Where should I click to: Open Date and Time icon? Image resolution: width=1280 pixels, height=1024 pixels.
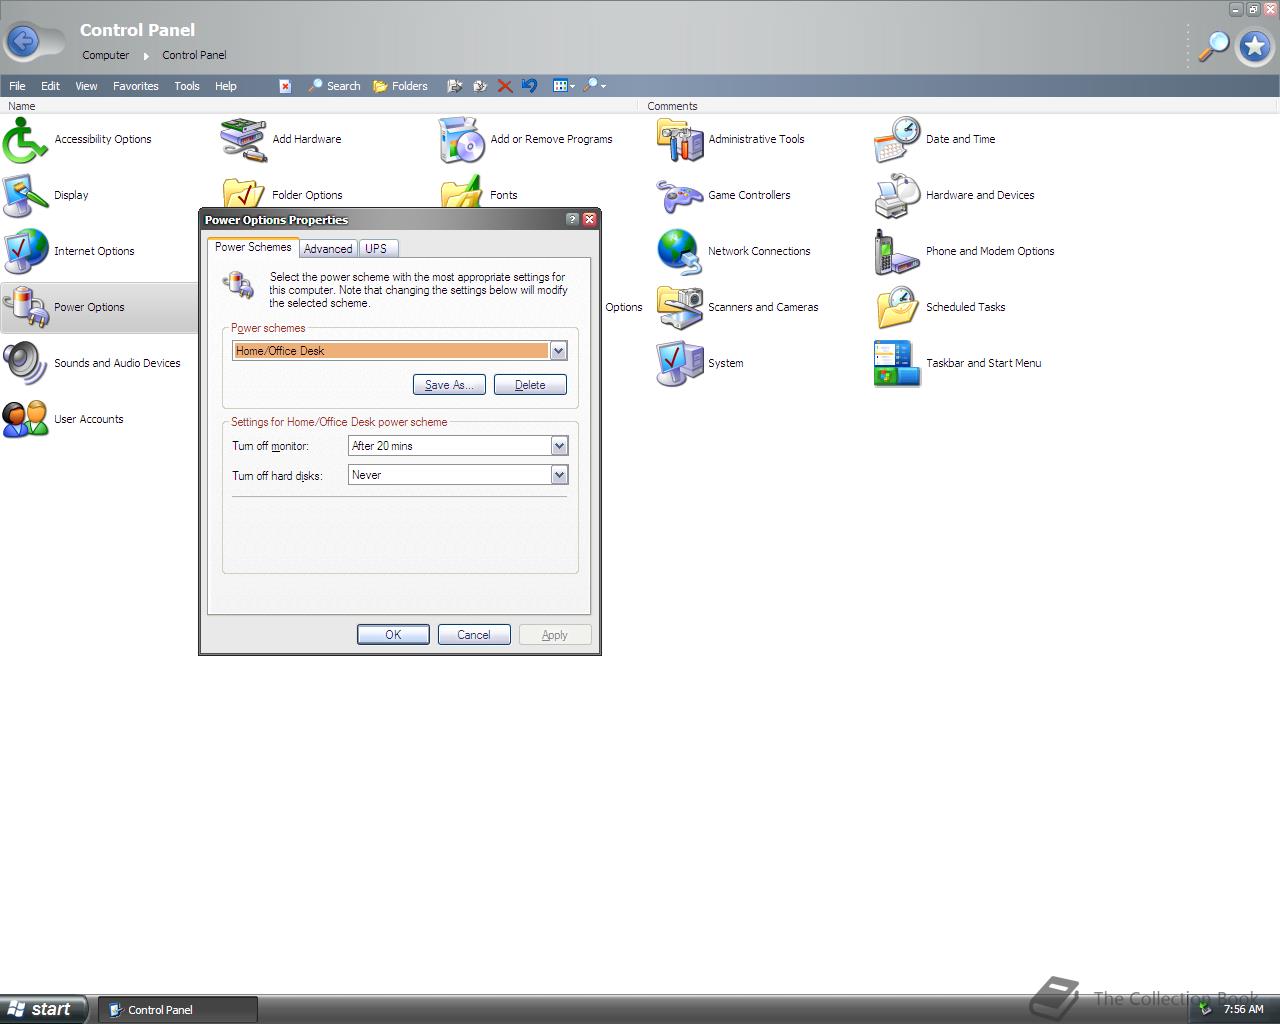[897, 139]
